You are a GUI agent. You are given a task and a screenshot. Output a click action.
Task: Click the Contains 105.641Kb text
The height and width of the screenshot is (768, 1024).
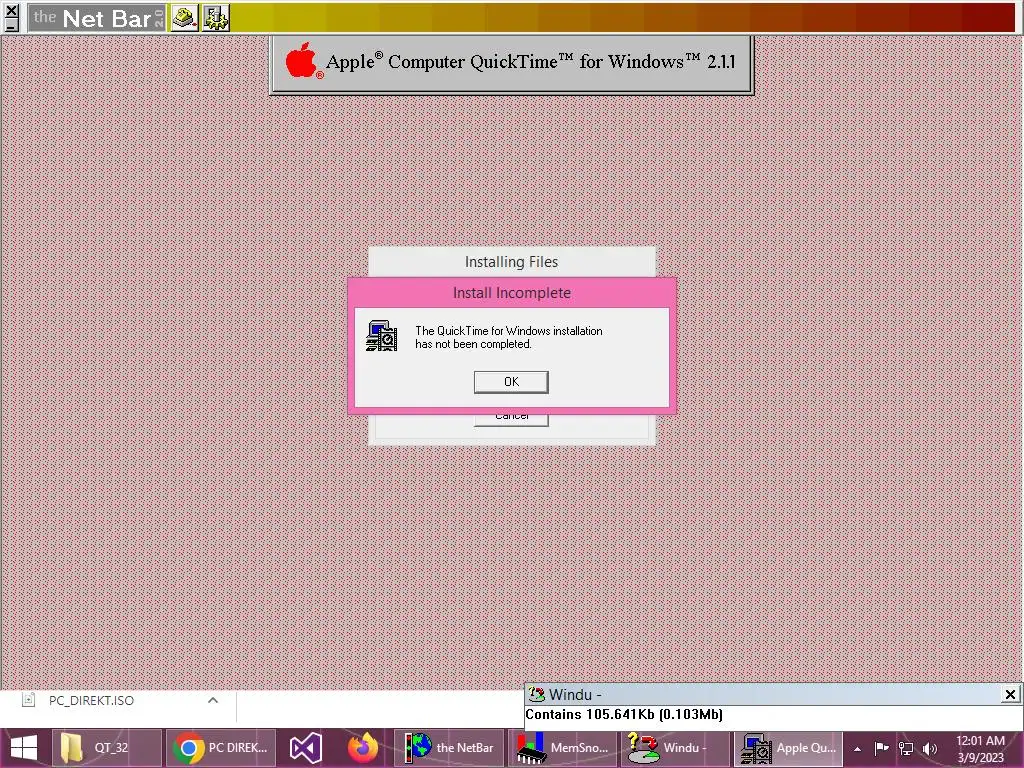624,714
